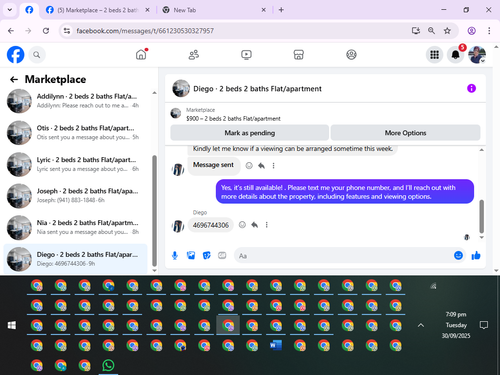Open the Facebook menu grid icon

pyautogui.click(x=434, y=55)
